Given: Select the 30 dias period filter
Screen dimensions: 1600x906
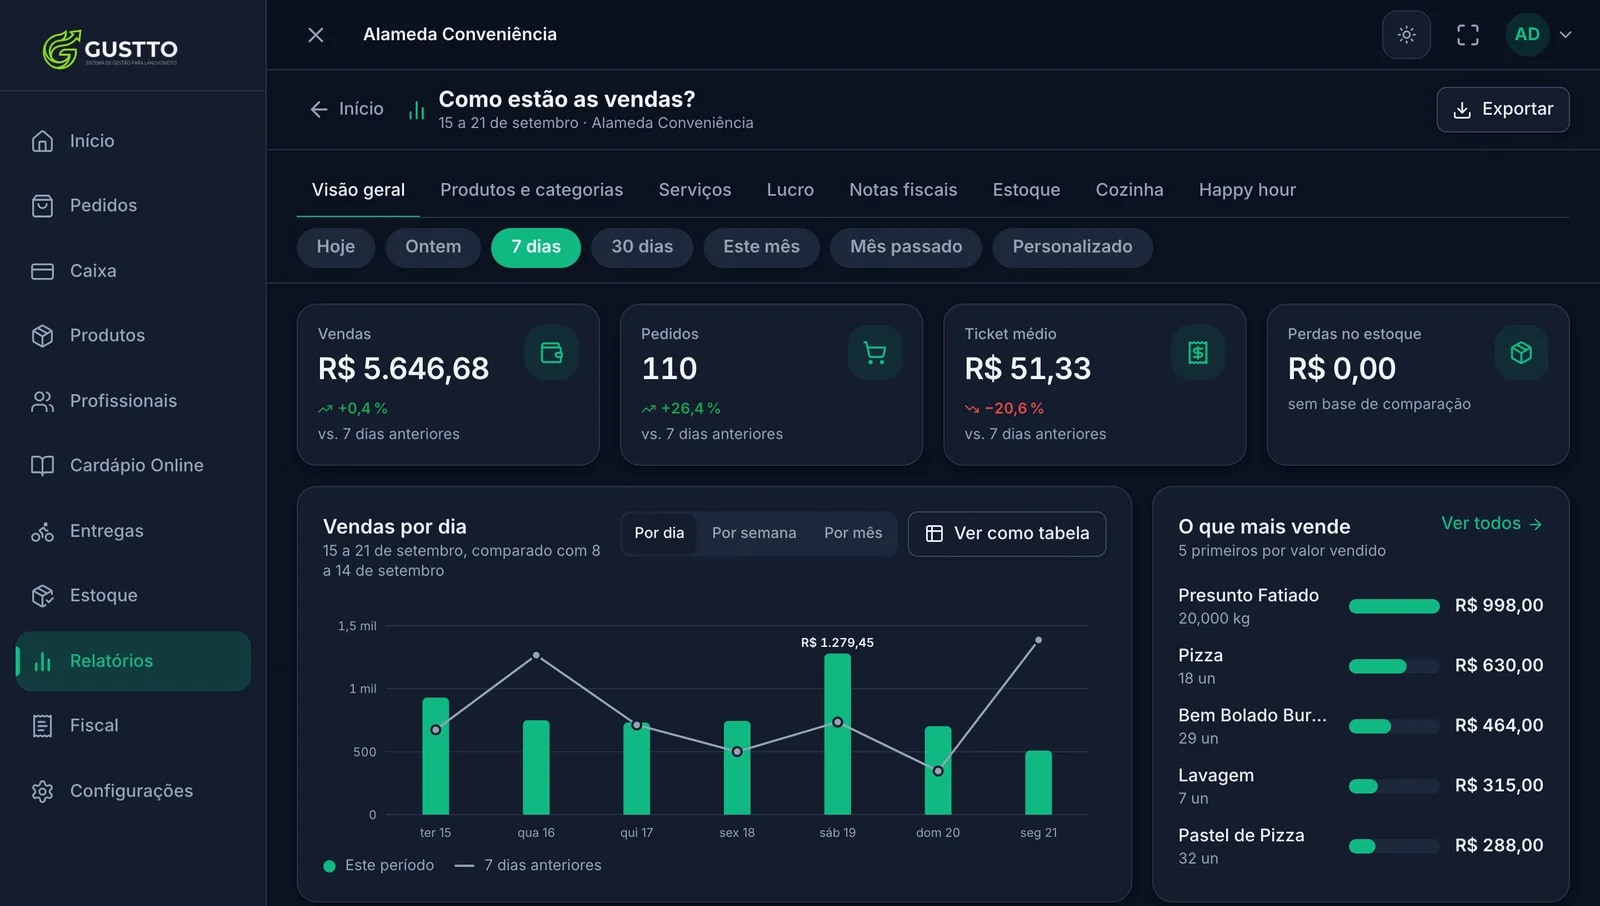Looking at the screenshot, I should (x=642, y=247).
